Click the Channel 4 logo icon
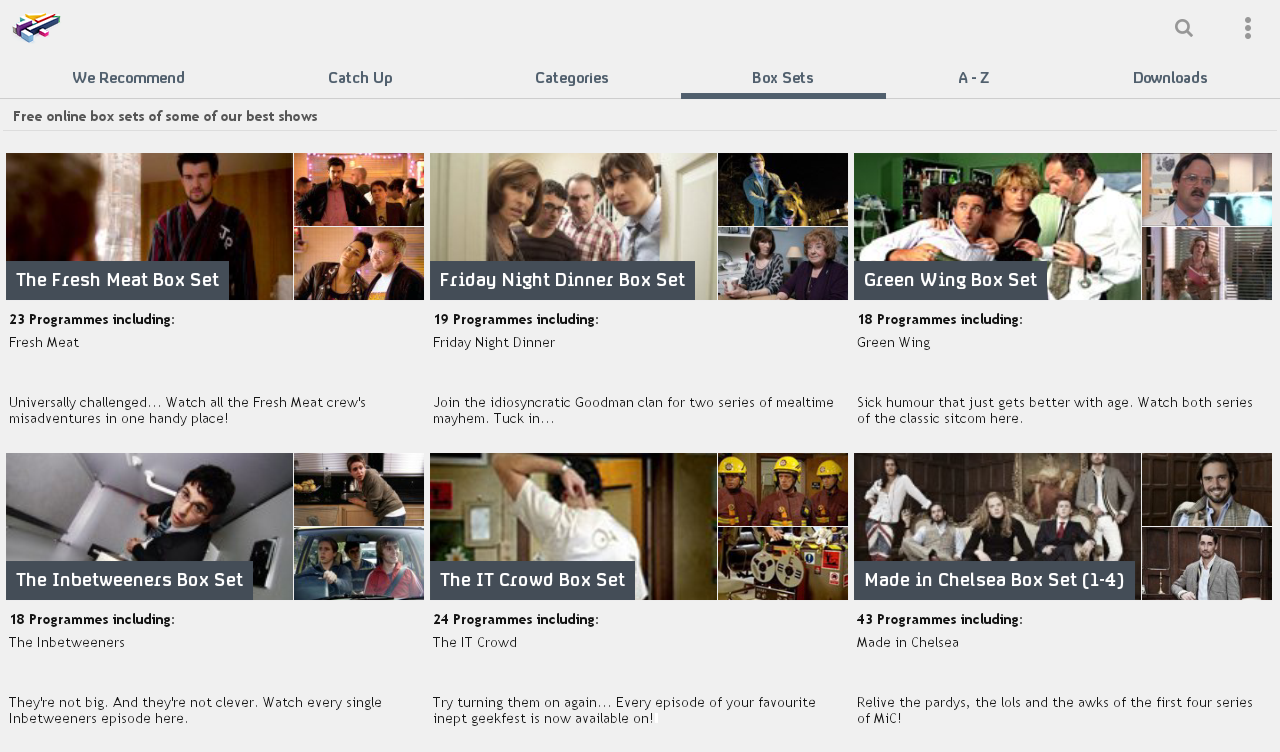The height and width of the screenshot is (752, 1280). (x=36, y=28)
